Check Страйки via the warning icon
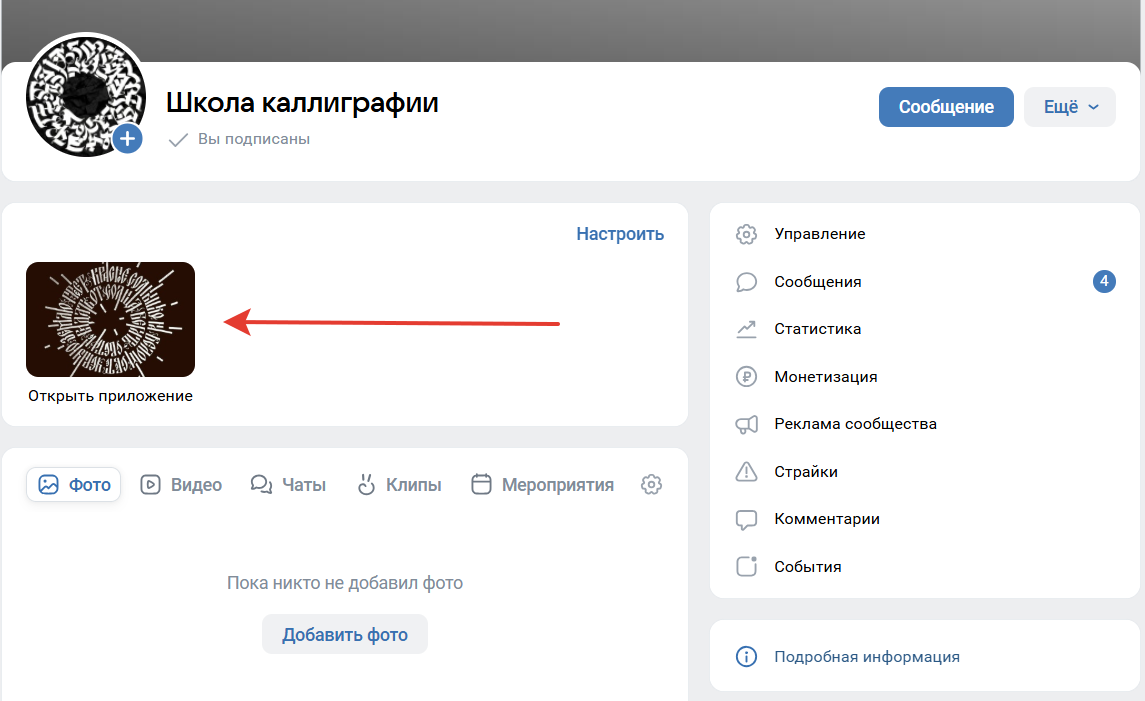This screenshot has width=1145, height=701. [745, 471]
